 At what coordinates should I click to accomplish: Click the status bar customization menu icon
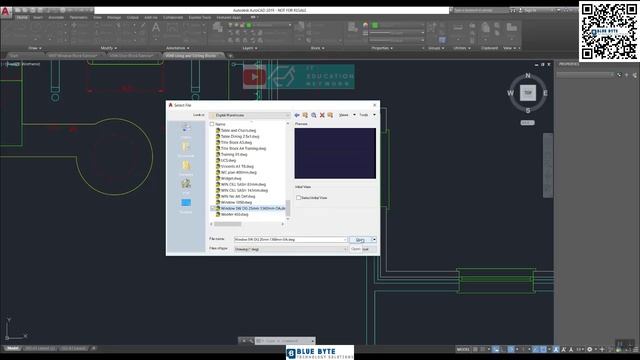pos(635,349)
